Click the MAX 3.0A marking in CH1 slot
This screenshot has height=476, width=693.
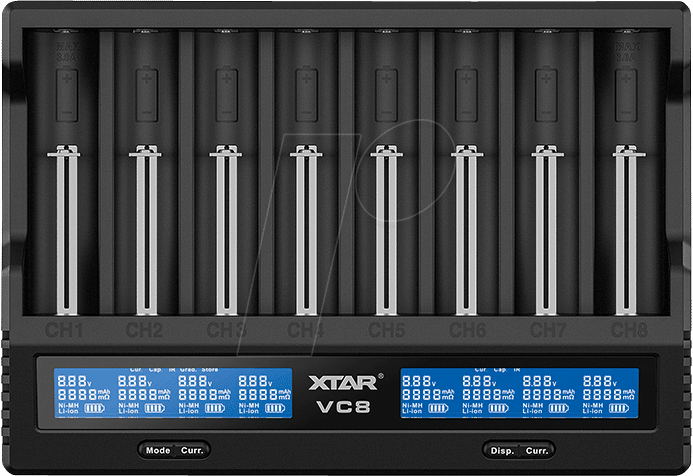pyautogui.click(x=68, y=52)
